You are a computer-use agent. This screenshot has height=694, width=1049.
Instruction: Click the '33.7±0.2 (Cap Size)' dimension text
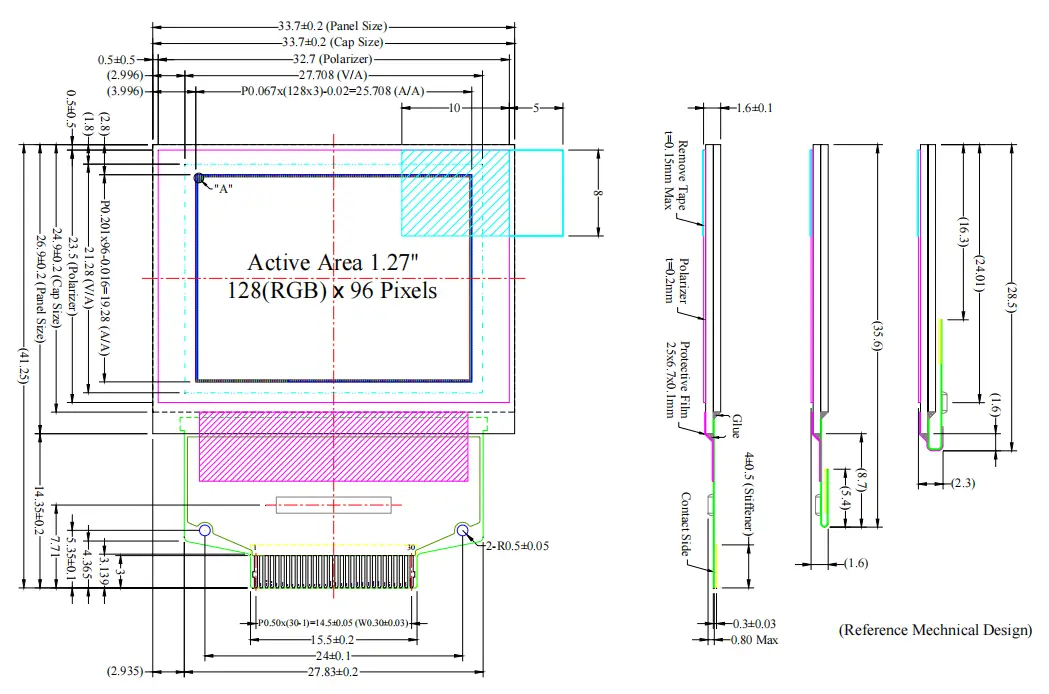(332, 42)
